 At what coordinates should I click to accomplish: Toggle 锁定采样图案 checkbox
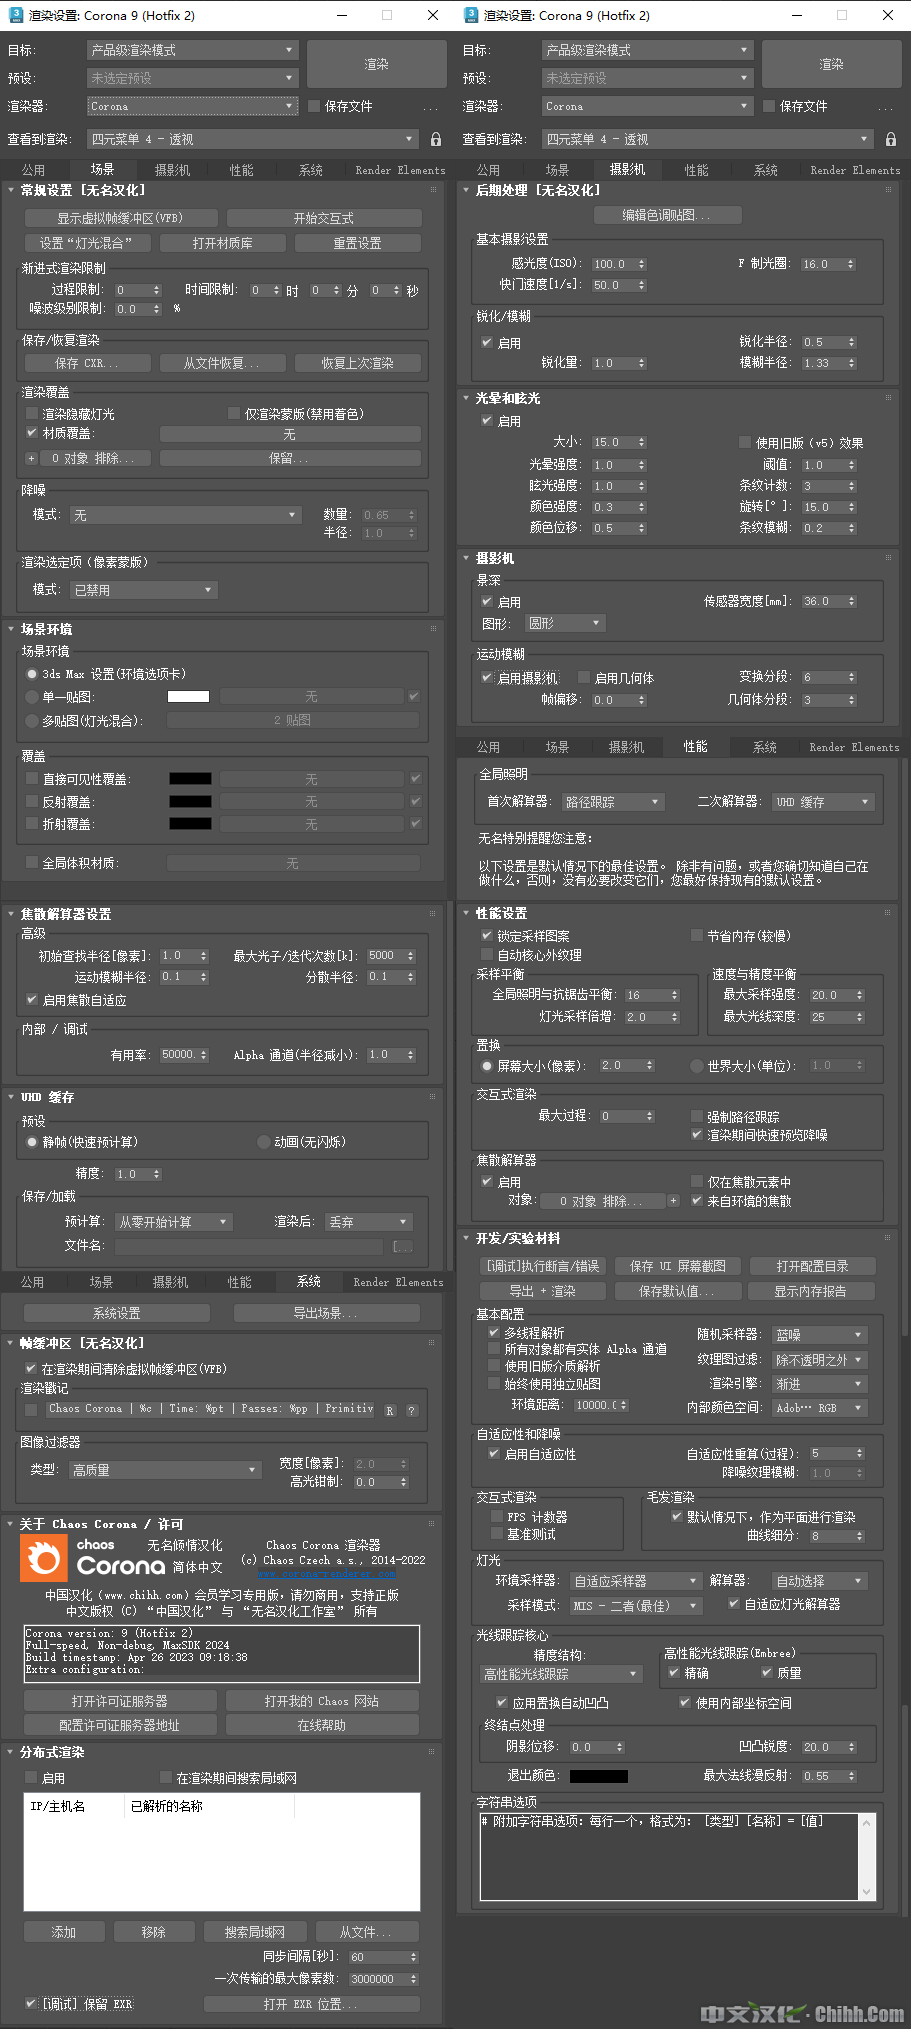pyautogui.click(x=487, y=936)
